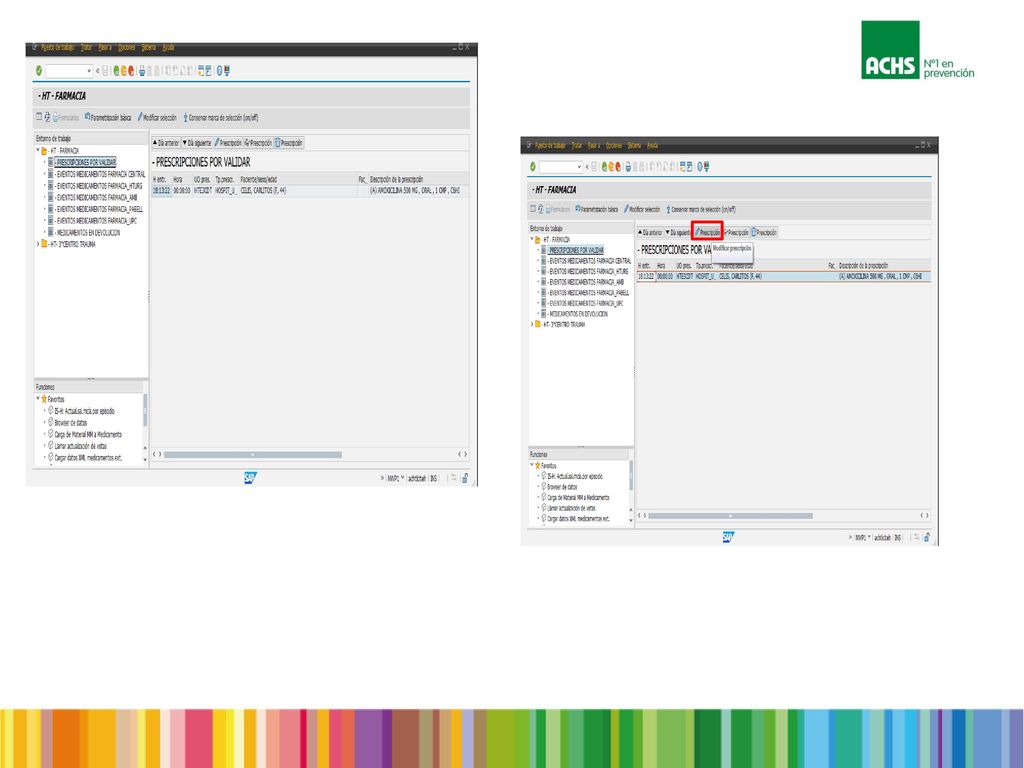Click the green Enter checkmark in left window
Screen dimensions: 1024x768
pyautogui.click(x=39, y=71)
